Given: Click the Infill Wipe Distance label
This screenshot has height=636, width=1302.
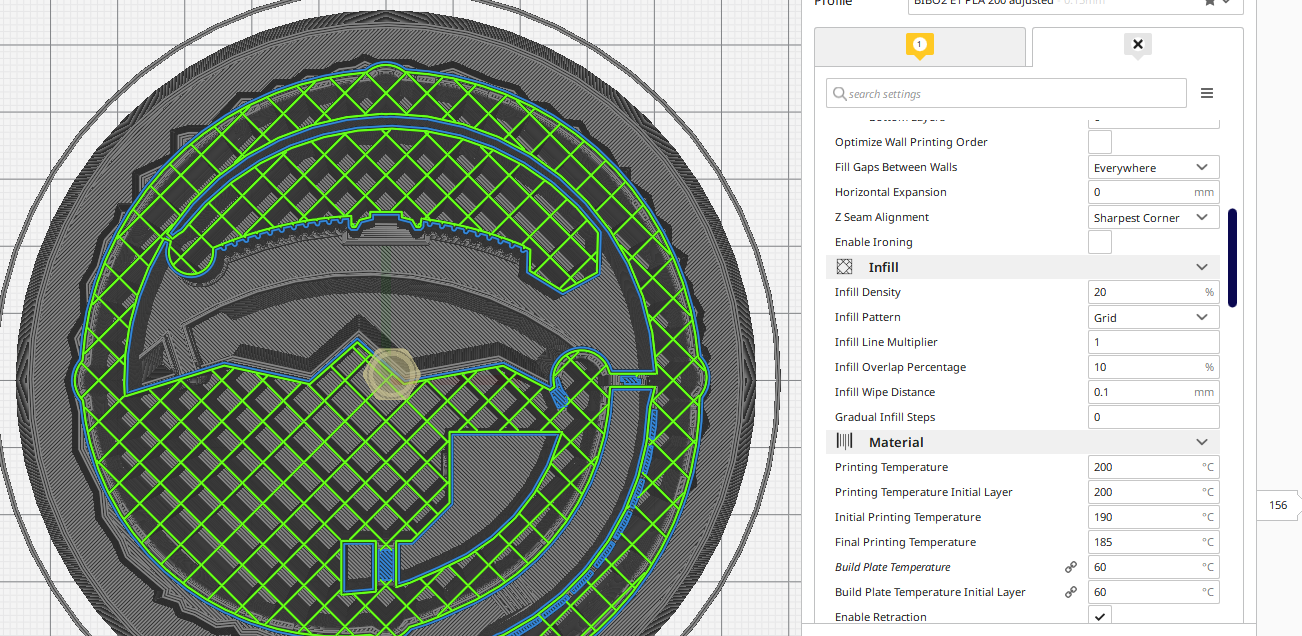Looking at the screenshot, I should pyautogui.click(x=885, y=392).
